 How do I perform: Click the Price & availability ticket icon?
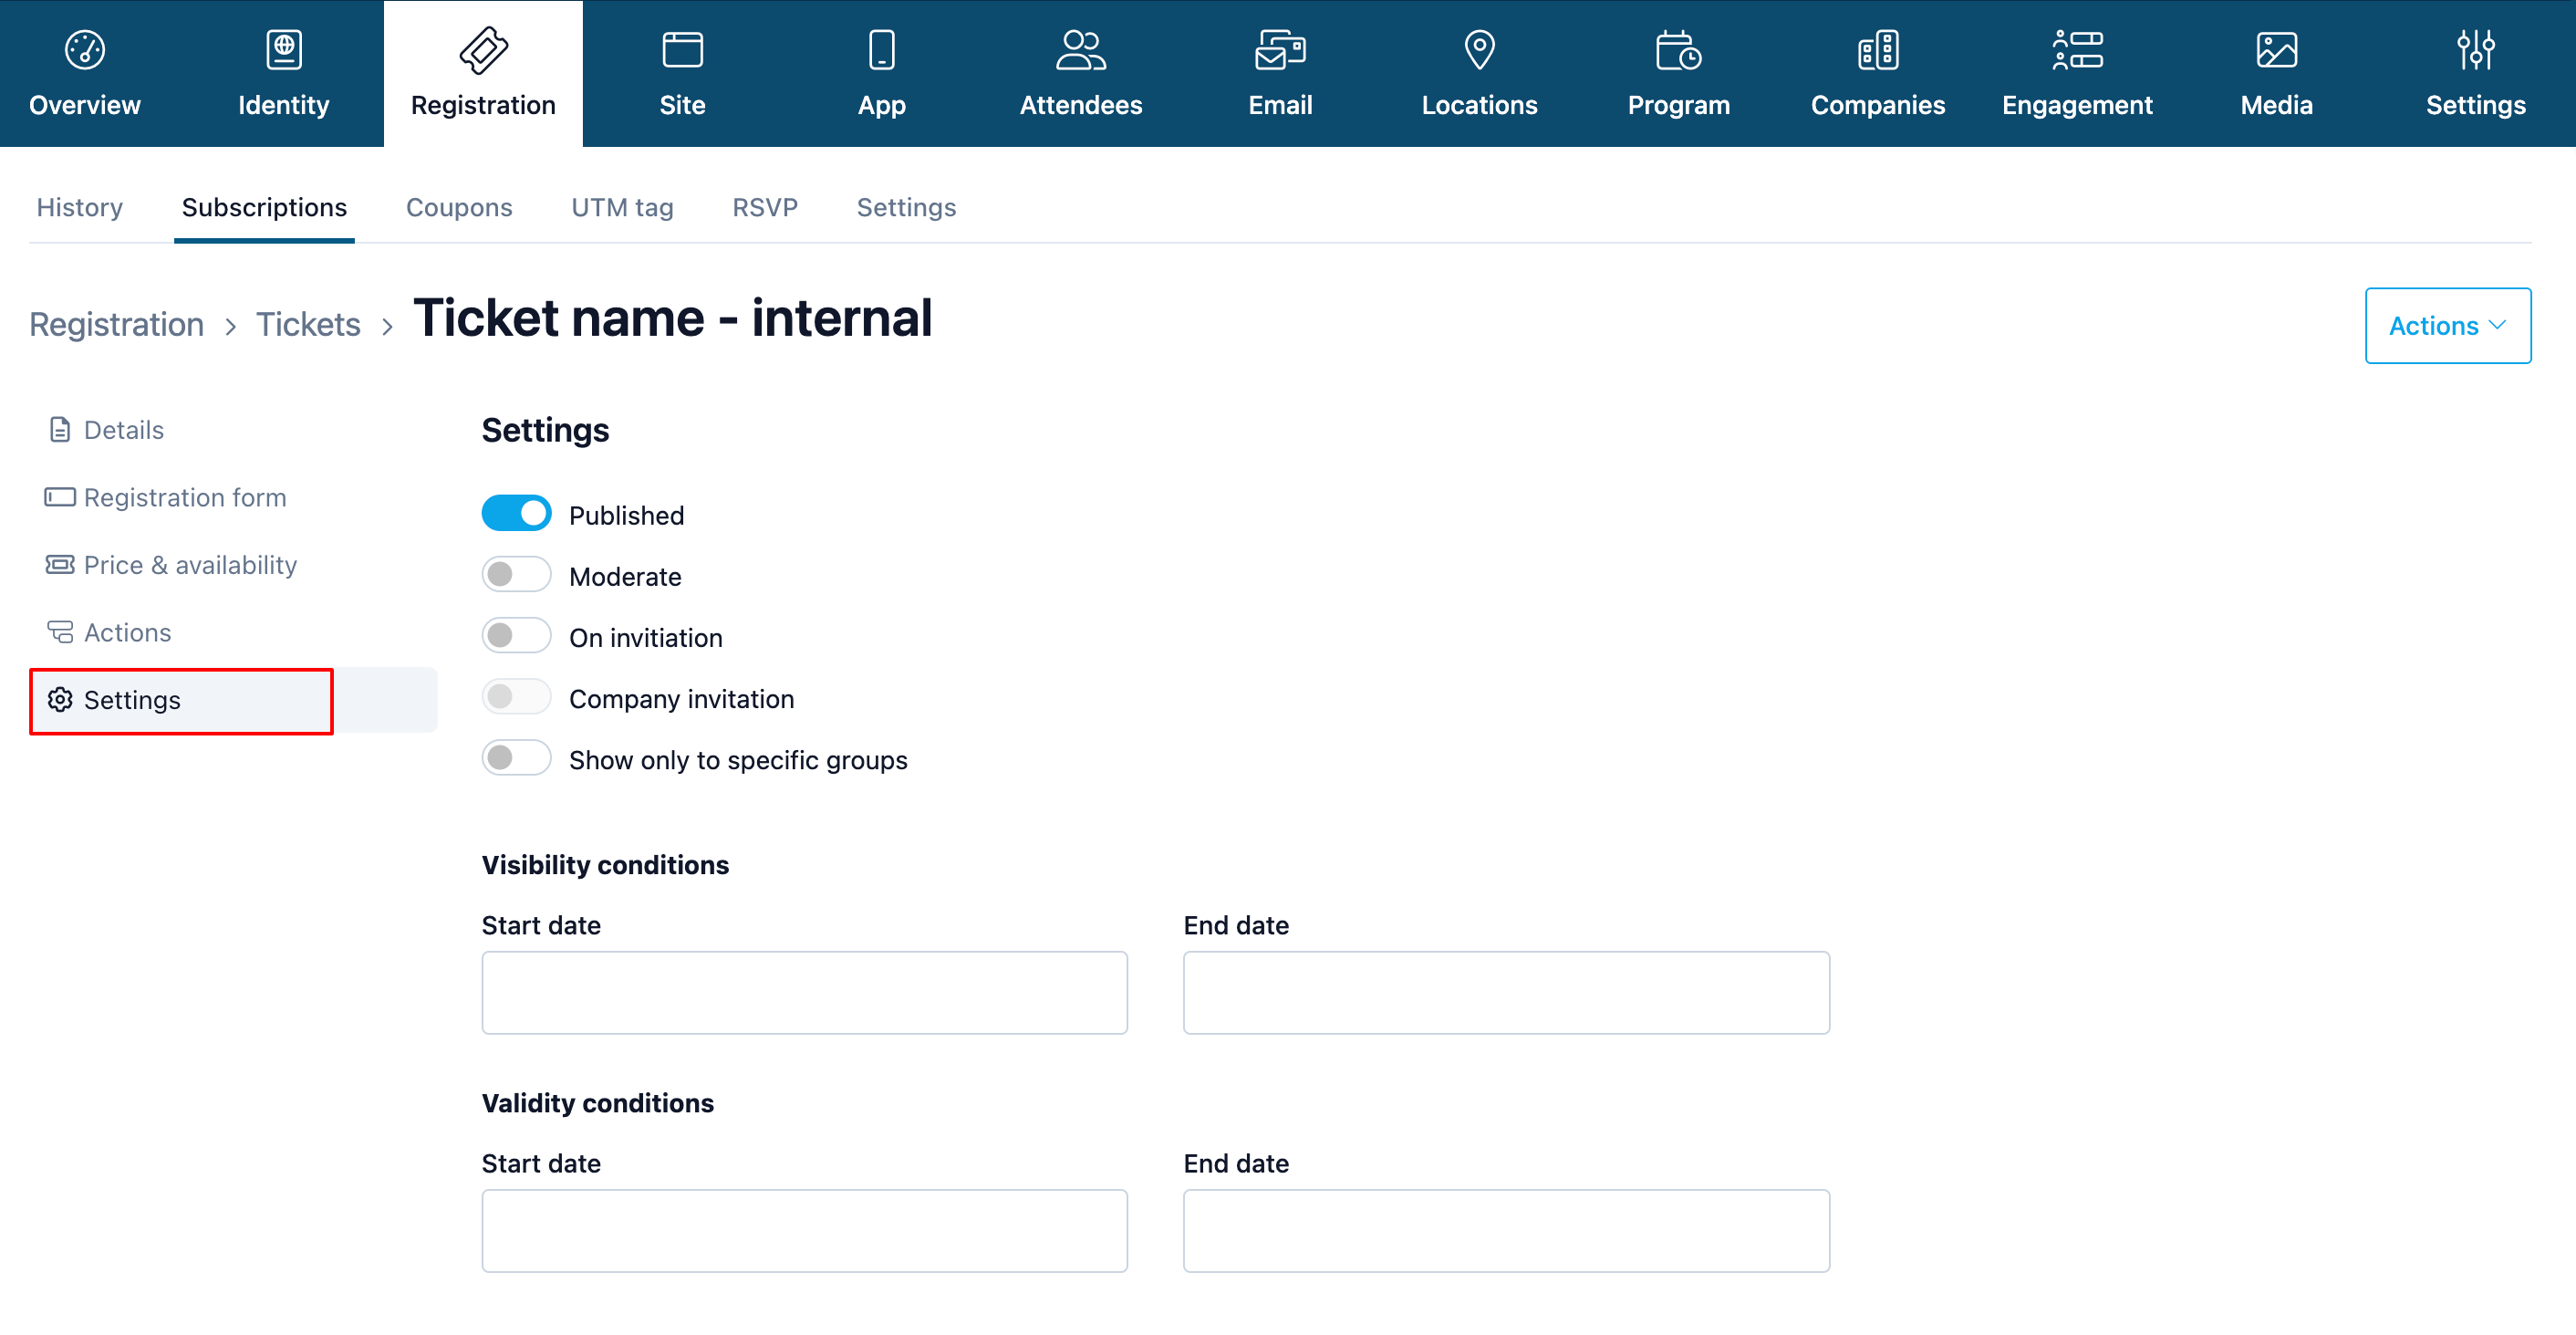pyautogui.click(x=60, y=565)
